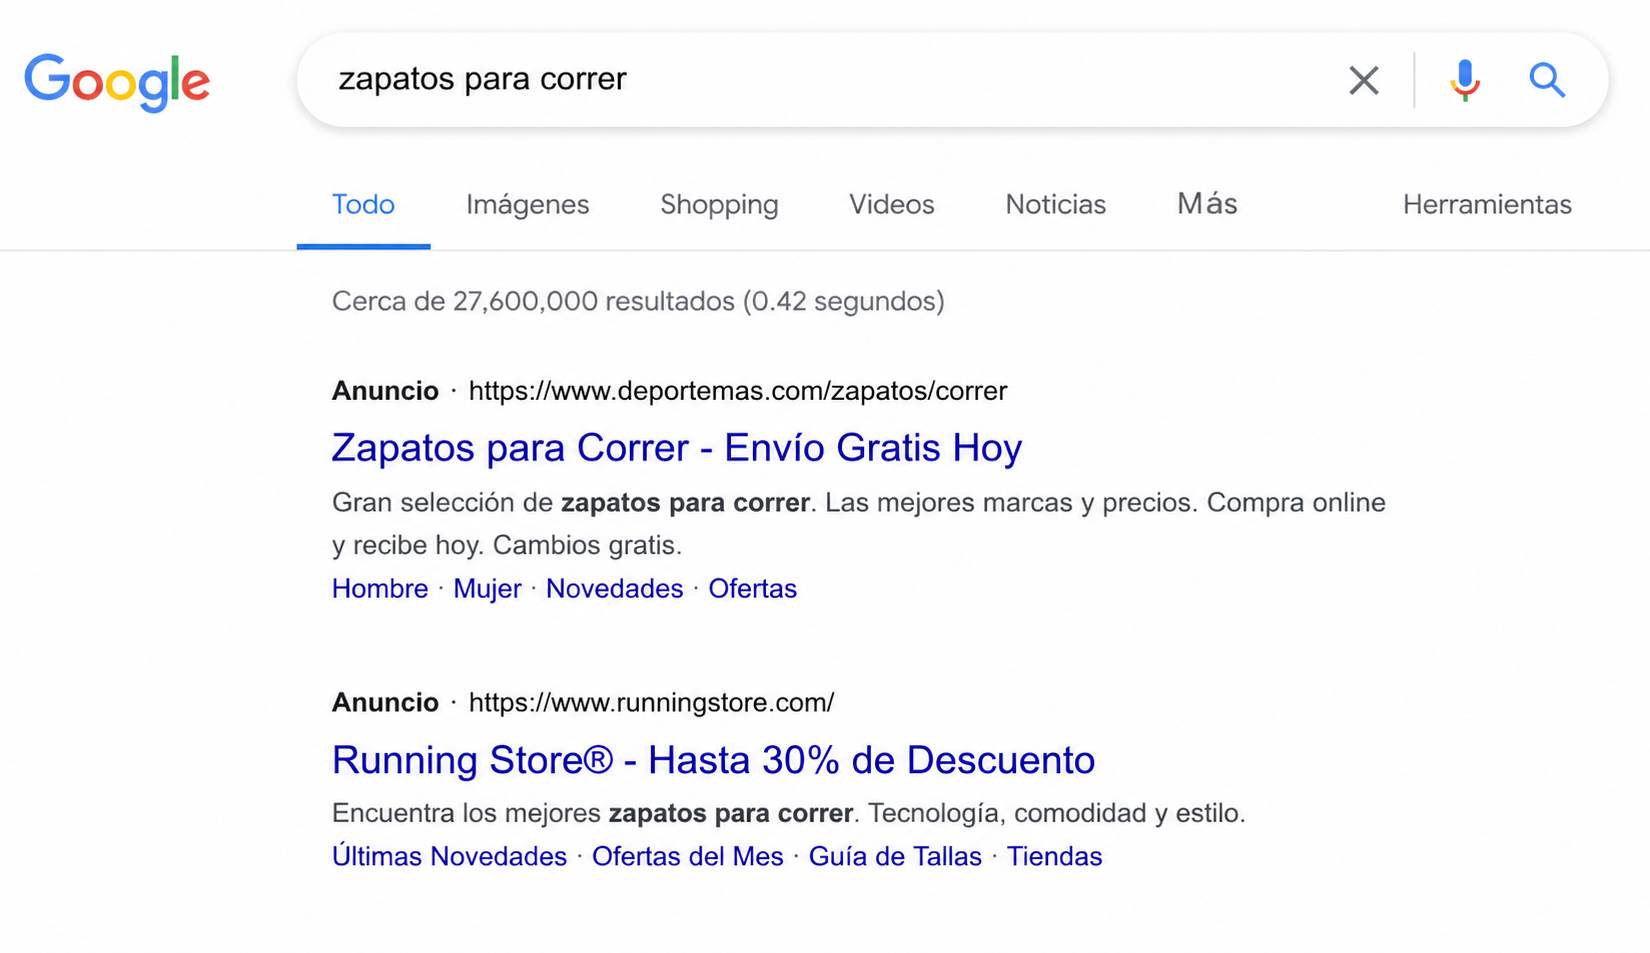Open the Shopping tab
Image resolution: width=1650 pixels, height=953 pixels.
(719, 204)
